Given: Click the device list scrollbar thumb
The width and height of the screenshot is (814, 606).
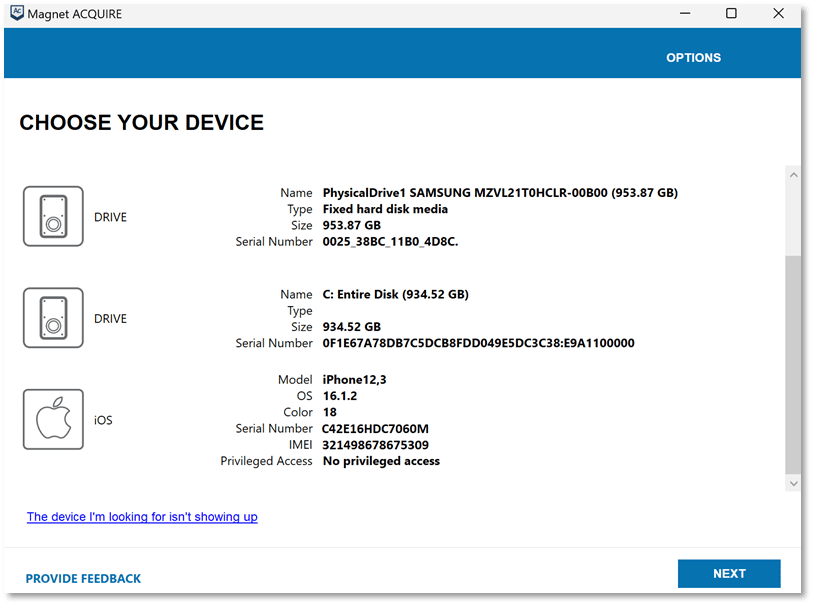Looking at the screenshot, I should [793, 365].
